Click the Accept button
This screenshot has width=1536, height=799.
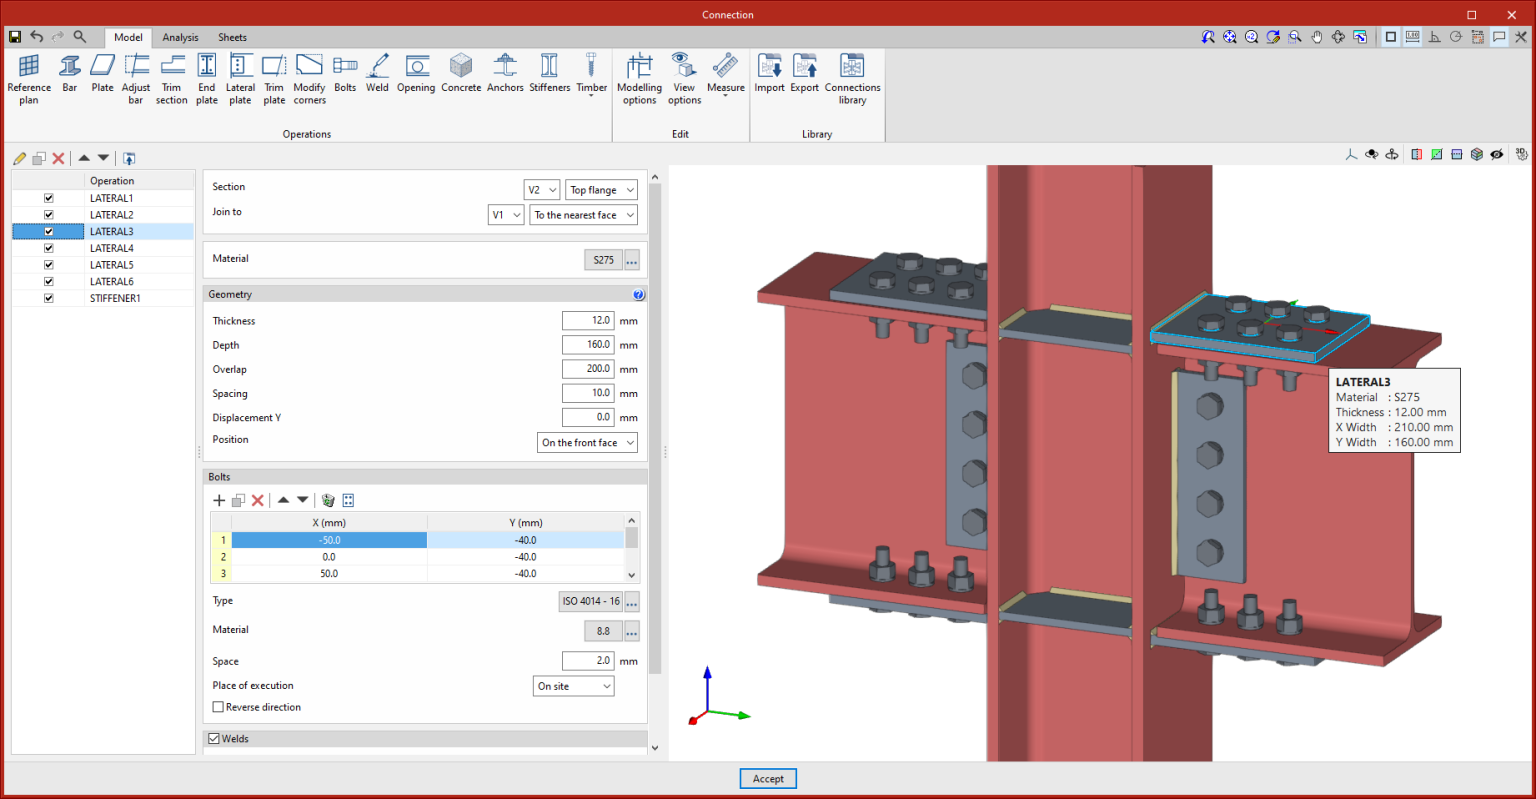click(768, 779)
